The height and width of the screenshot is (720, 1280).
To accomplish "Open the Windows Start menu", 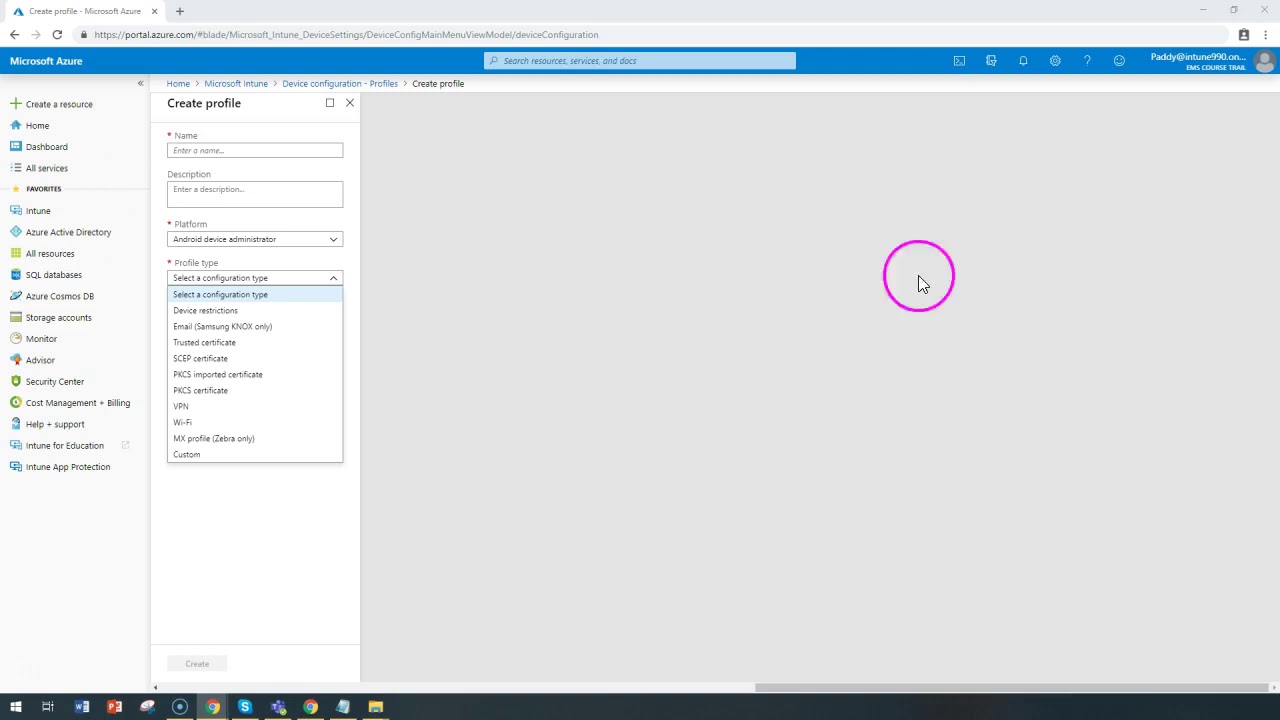I will 16,707.
